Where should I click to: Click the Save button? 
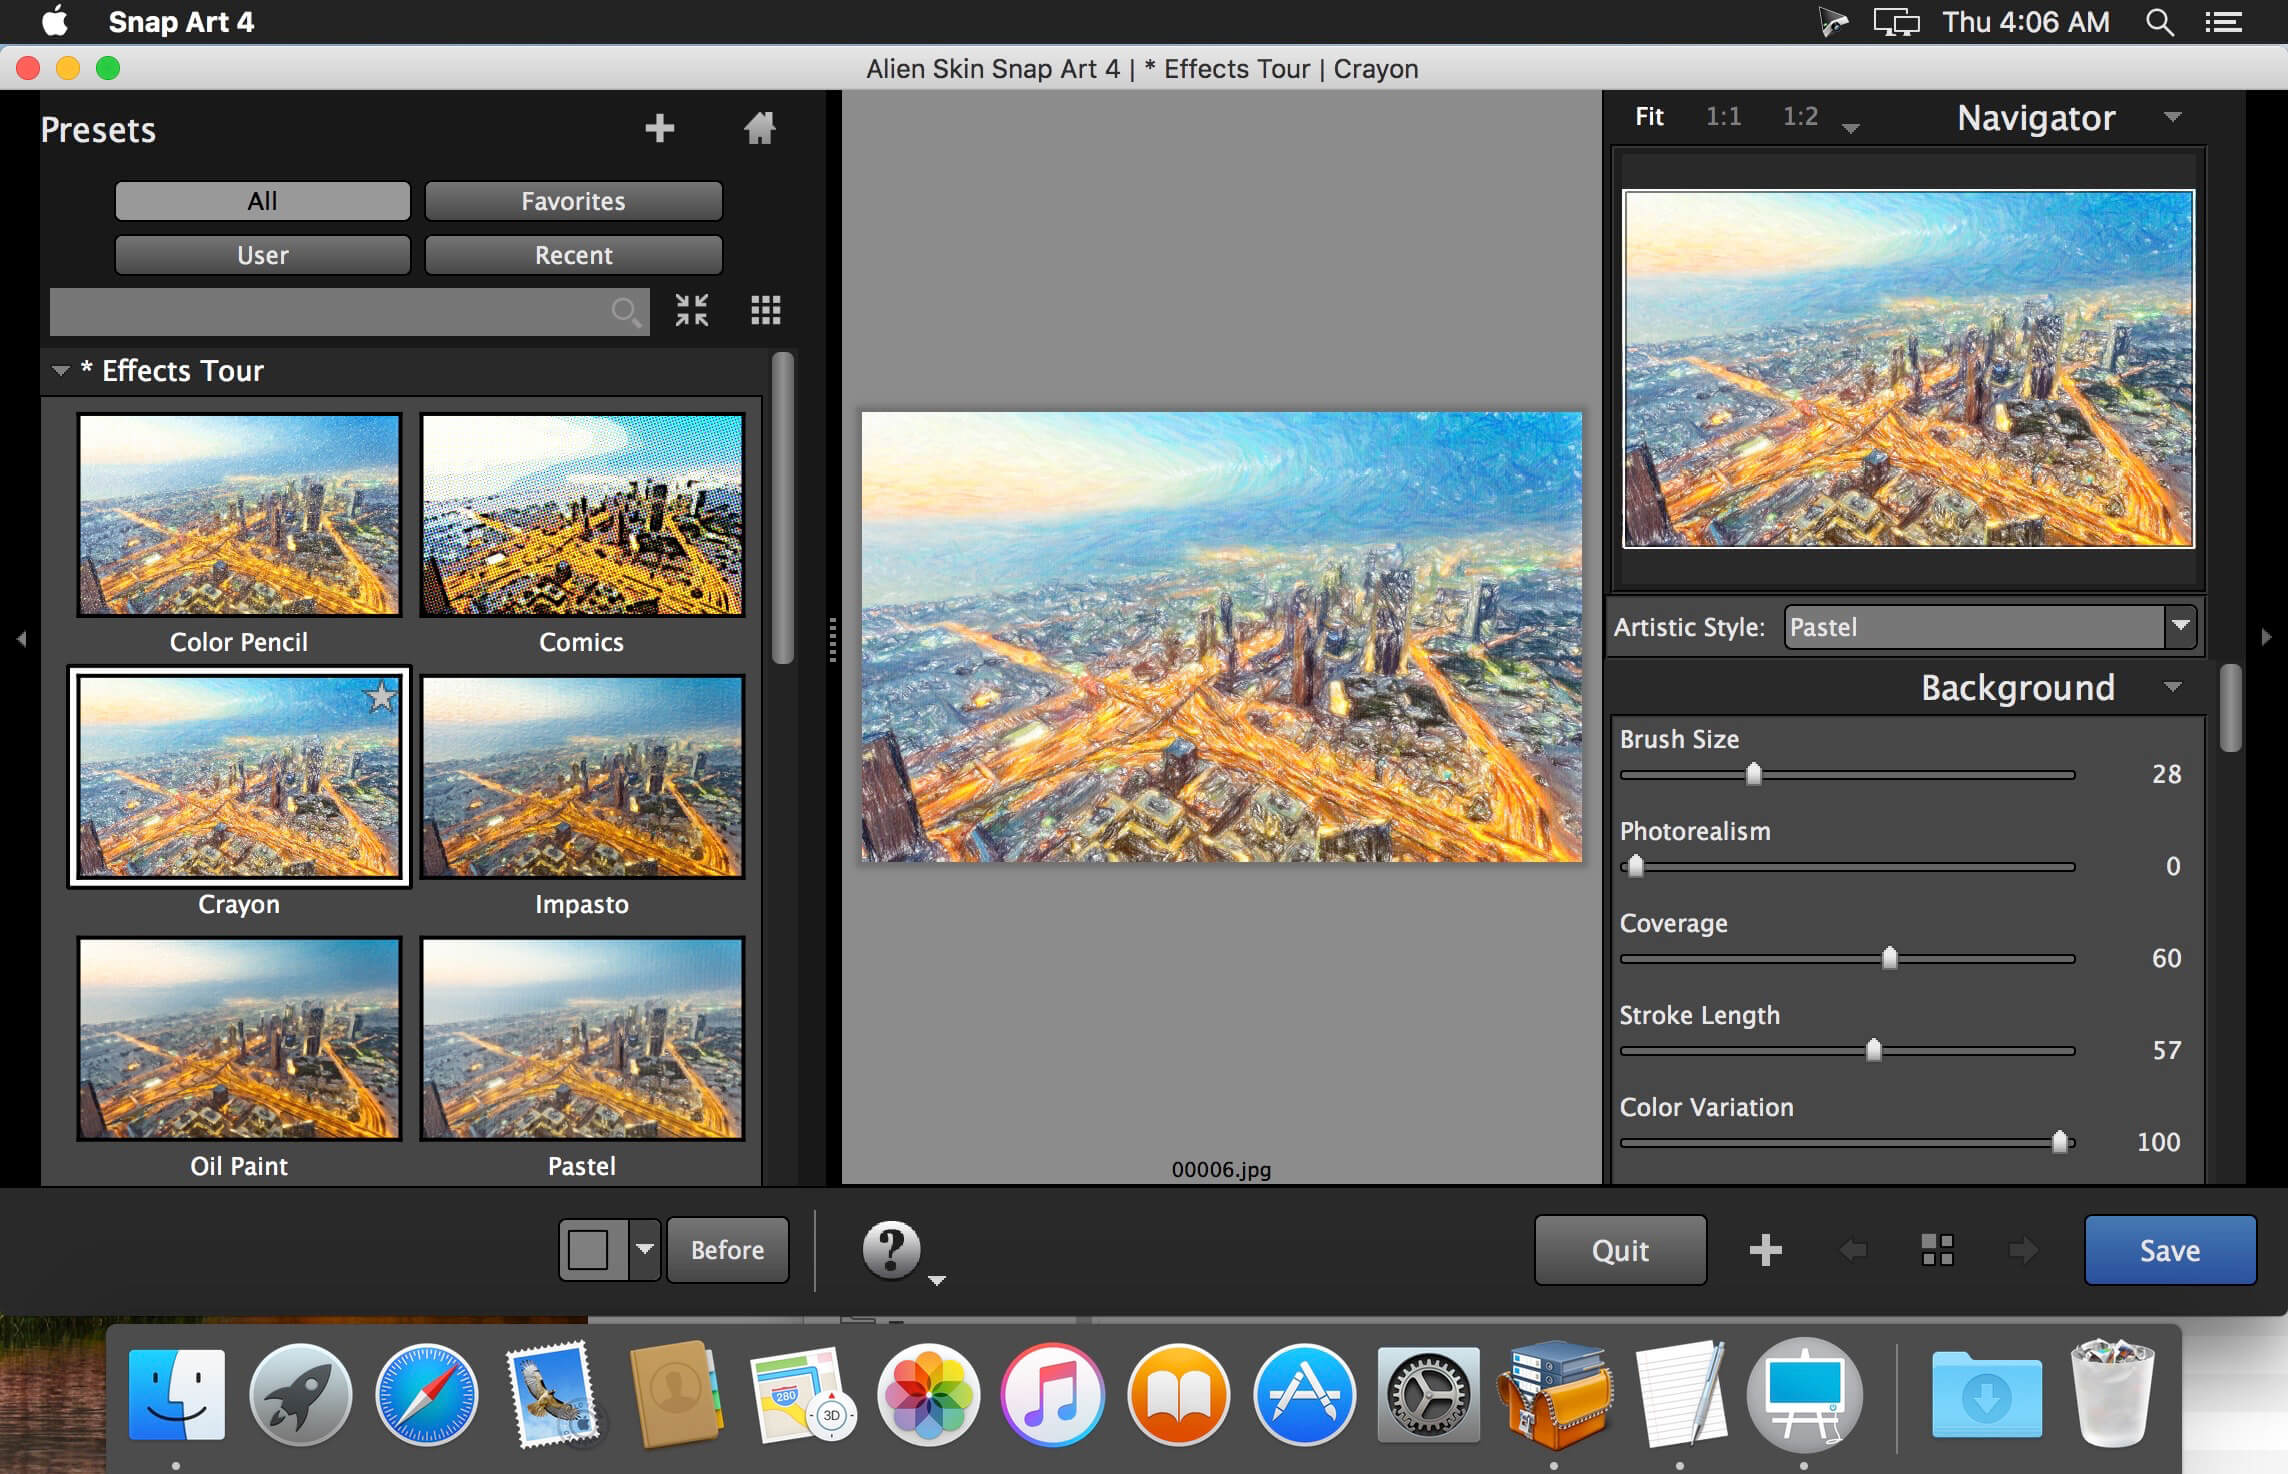tap(2170, 1249)
